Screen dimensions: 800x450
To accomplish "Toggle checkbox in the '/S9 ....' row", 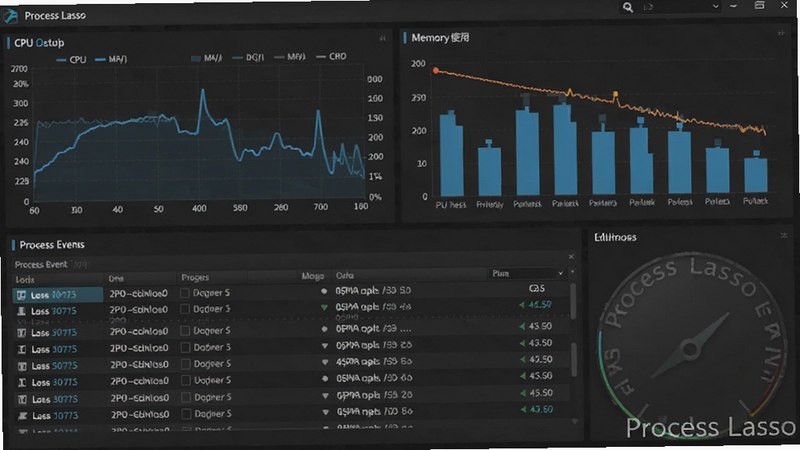I will [x=186, y=331].
